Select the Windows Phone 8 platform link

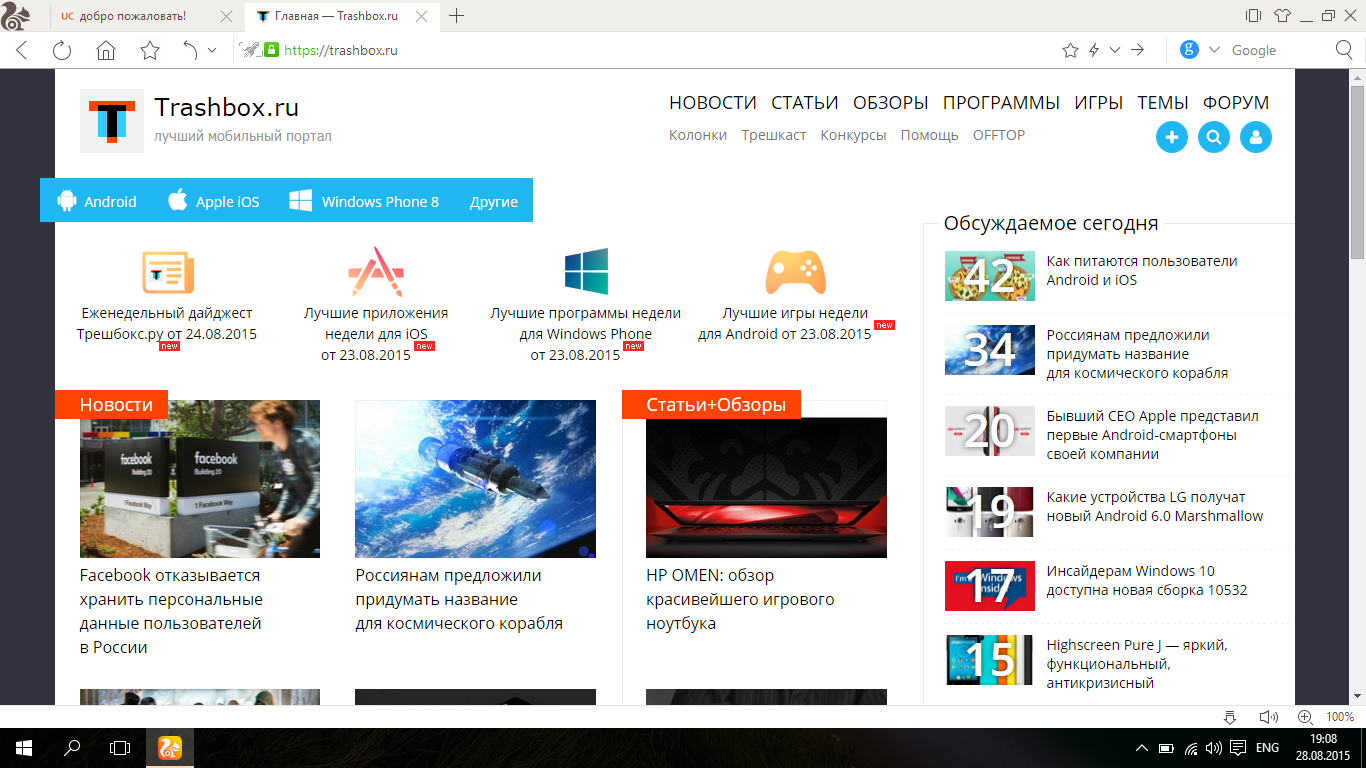point(365,201)
